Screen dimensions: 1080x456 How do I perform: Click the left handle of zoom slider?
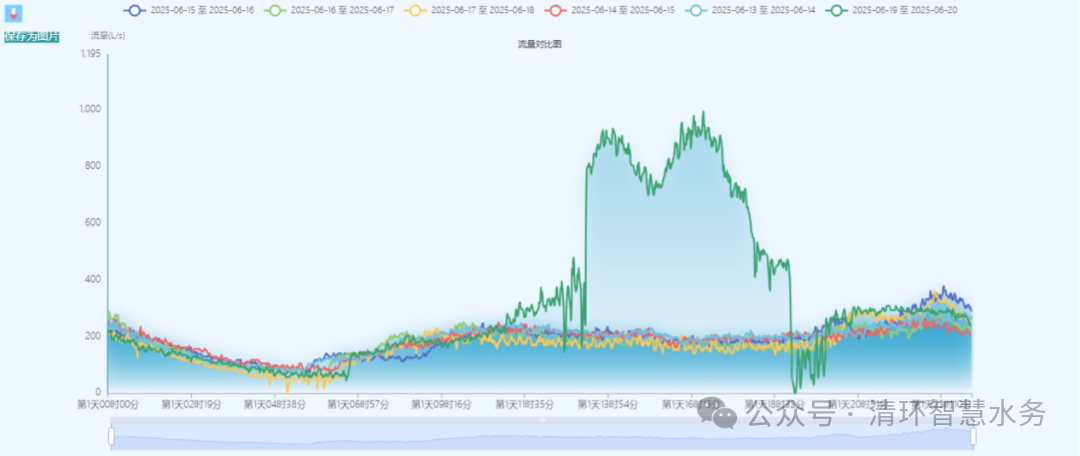(x=111, y=436)
